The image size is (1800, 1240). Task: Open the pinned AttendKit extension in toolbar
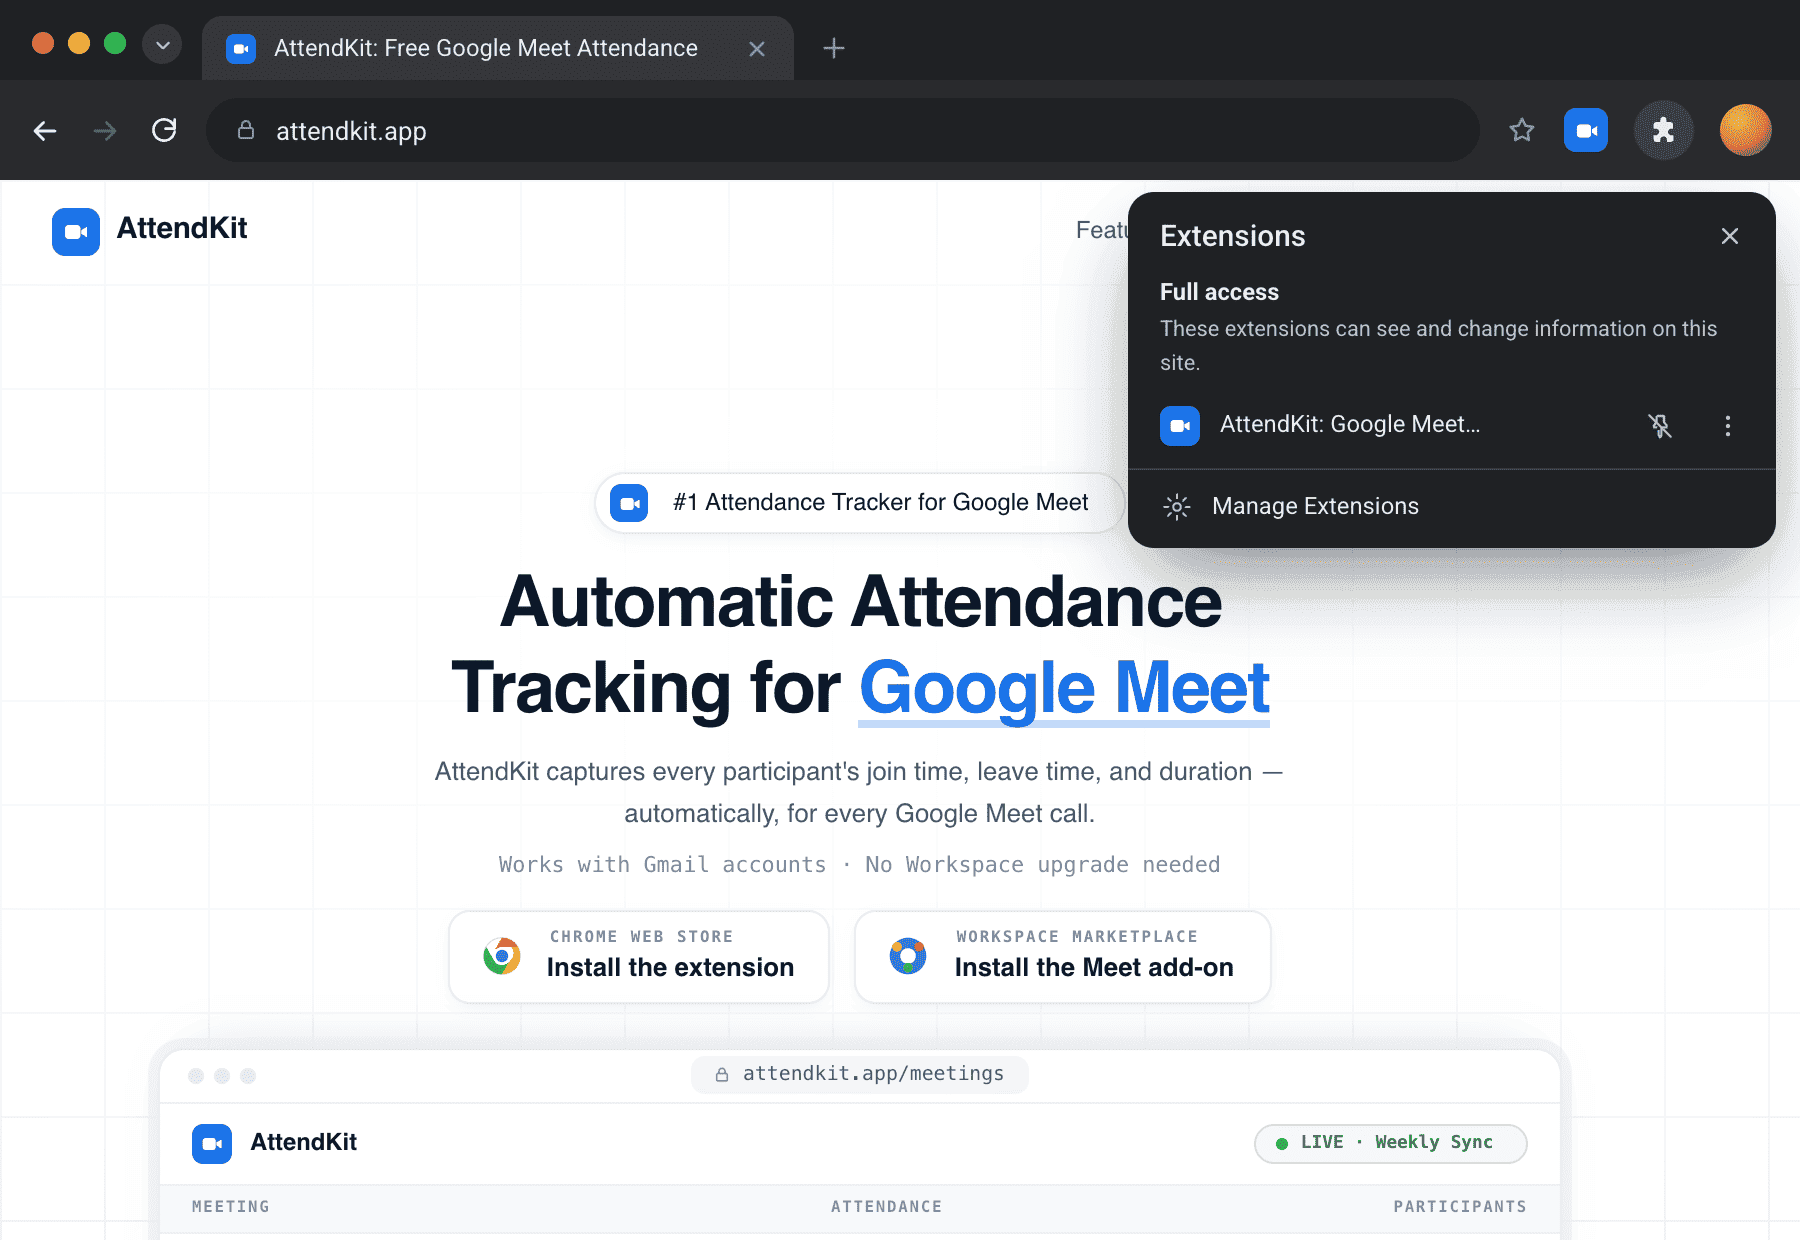(x=1586, y=130)
